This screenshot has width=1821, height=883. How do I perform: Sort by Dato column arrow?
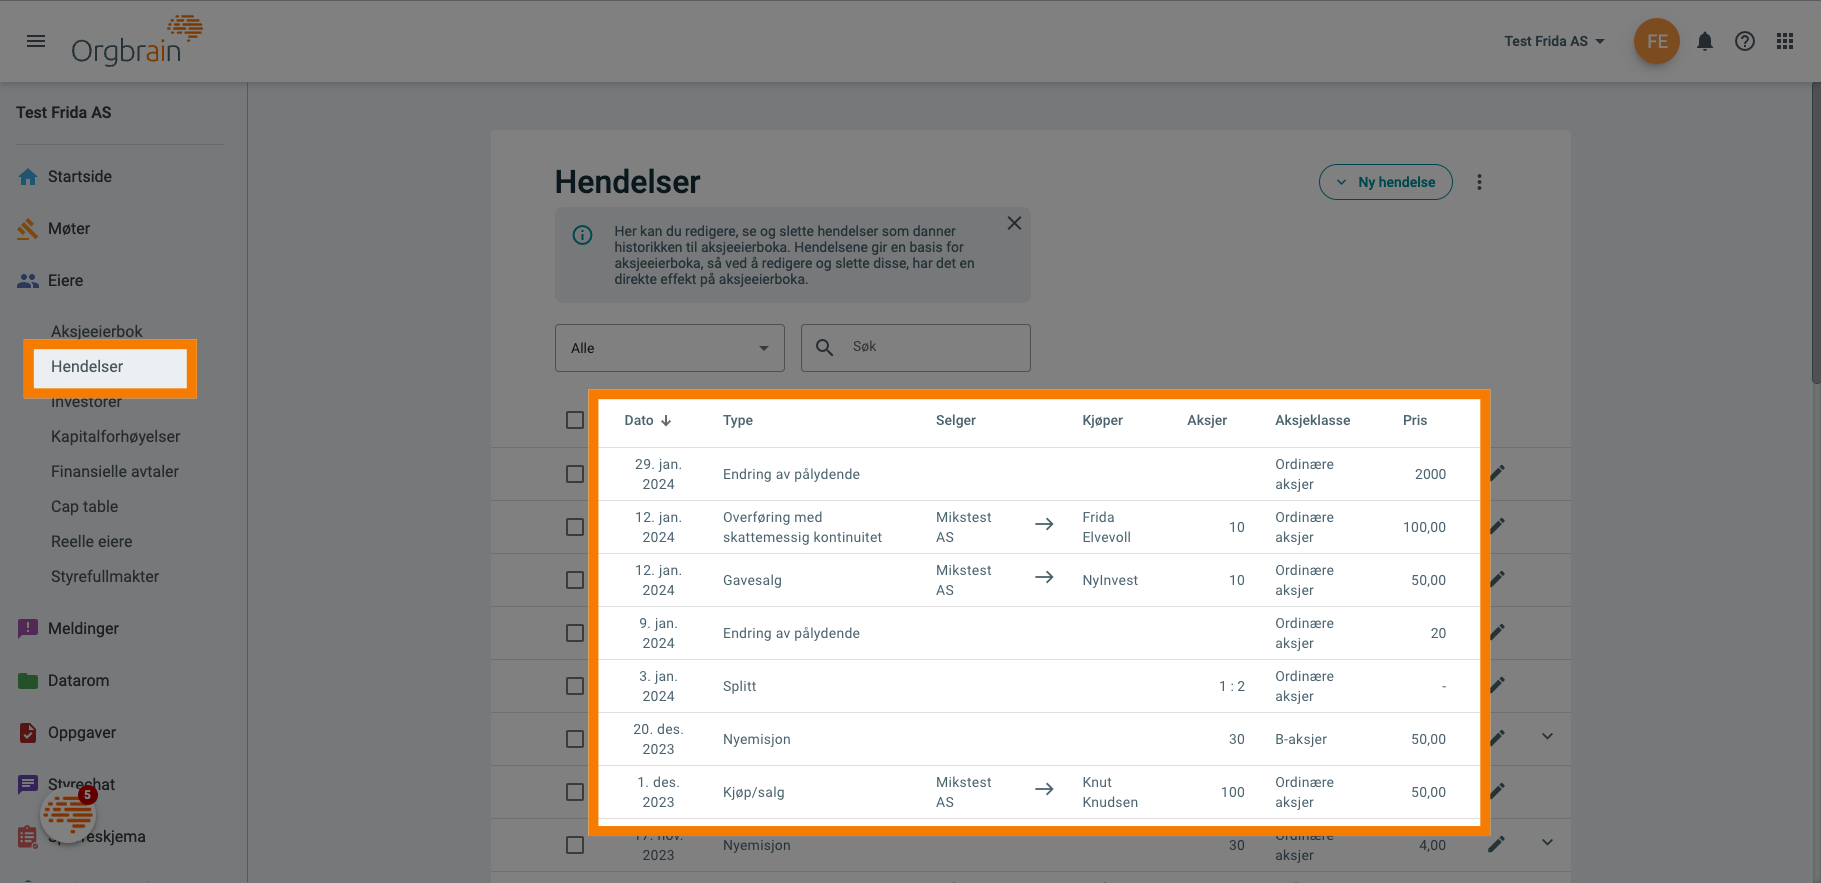click(666, 421)
